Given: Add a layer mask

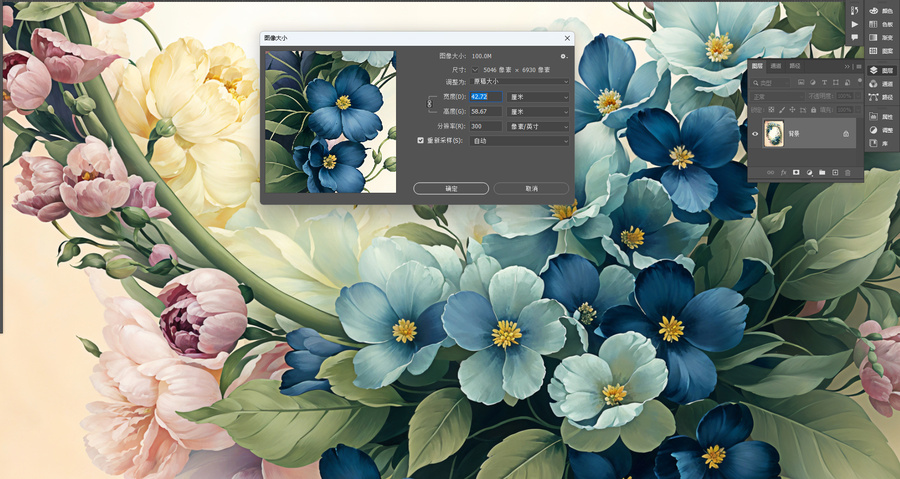Looking at the screenshot, I should click(x=796, y=173).
